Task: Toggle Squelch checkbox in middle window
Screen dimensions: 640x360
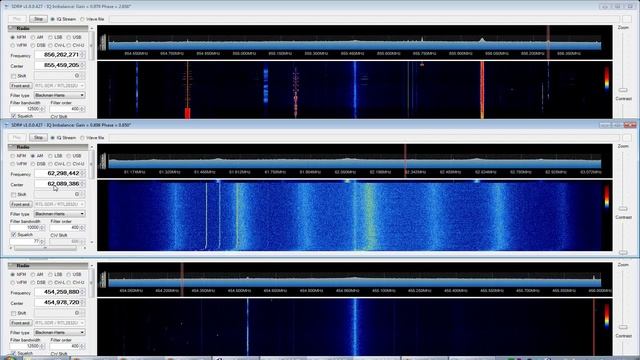Action: (13, 235)
